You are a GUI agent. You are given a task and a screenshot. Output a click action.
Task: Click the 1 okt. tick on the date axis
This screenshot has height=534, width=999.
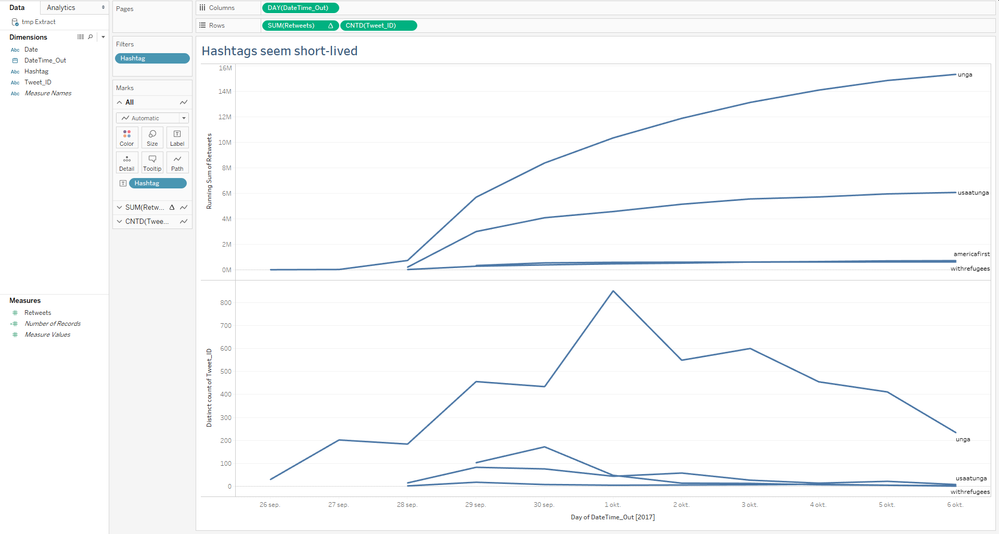612,505
